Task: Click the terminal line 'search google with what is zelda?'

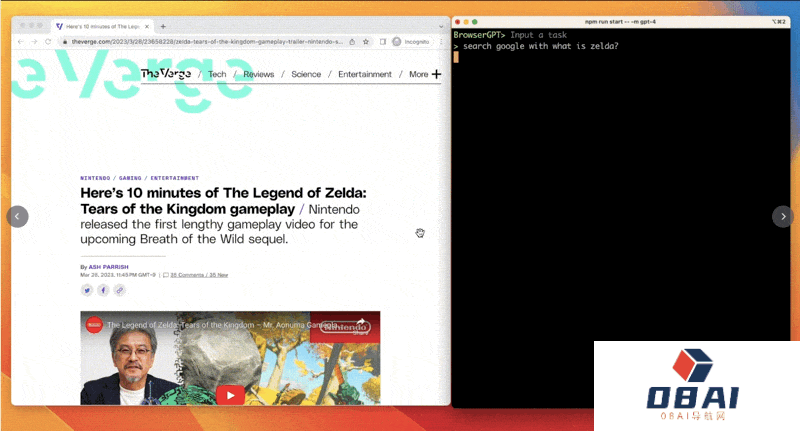Action: click(540, 46)
